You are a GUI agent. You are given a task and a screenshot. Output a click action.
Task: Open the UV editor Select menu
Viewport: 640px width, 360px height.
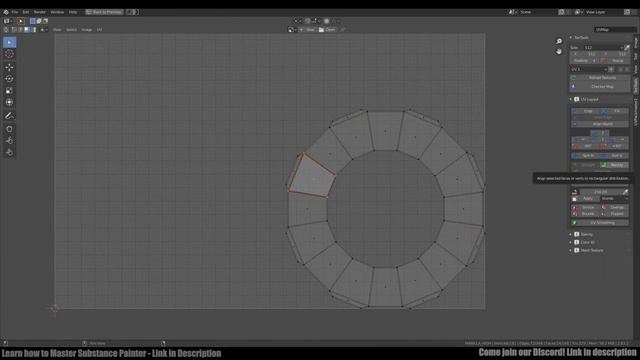coord(71,30)
